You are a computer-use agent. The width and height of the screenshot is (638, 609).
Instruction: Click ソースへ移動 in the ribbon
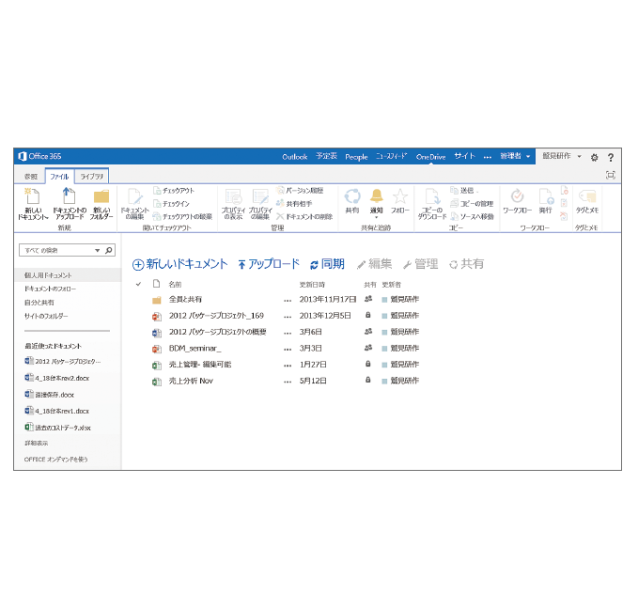click(472, 216)
